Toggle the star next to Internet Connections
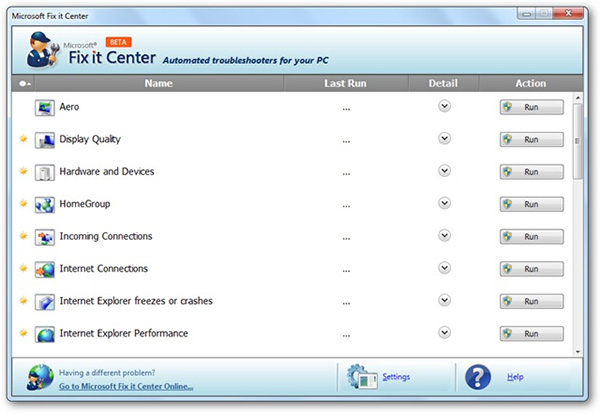Screen dimensions: 600x413 coord(23,269)
